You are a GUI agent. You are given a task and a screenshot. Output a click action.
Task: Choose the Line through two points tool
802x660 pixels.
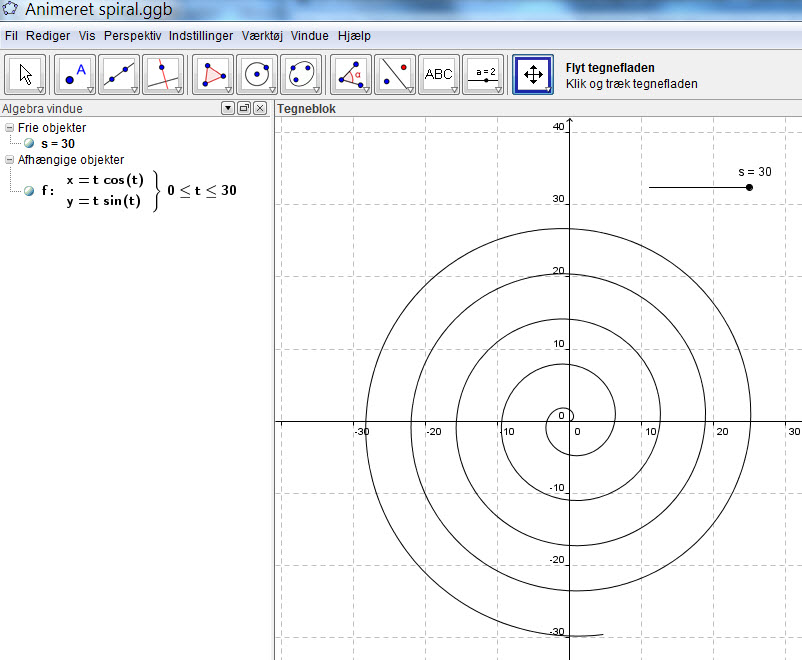pos(119,74)
